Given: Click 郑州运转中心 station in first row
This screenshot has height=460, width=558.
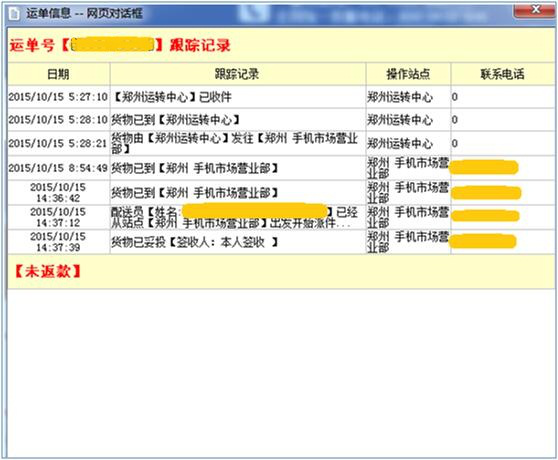Looking at the screenshot, I should point(400,97).
